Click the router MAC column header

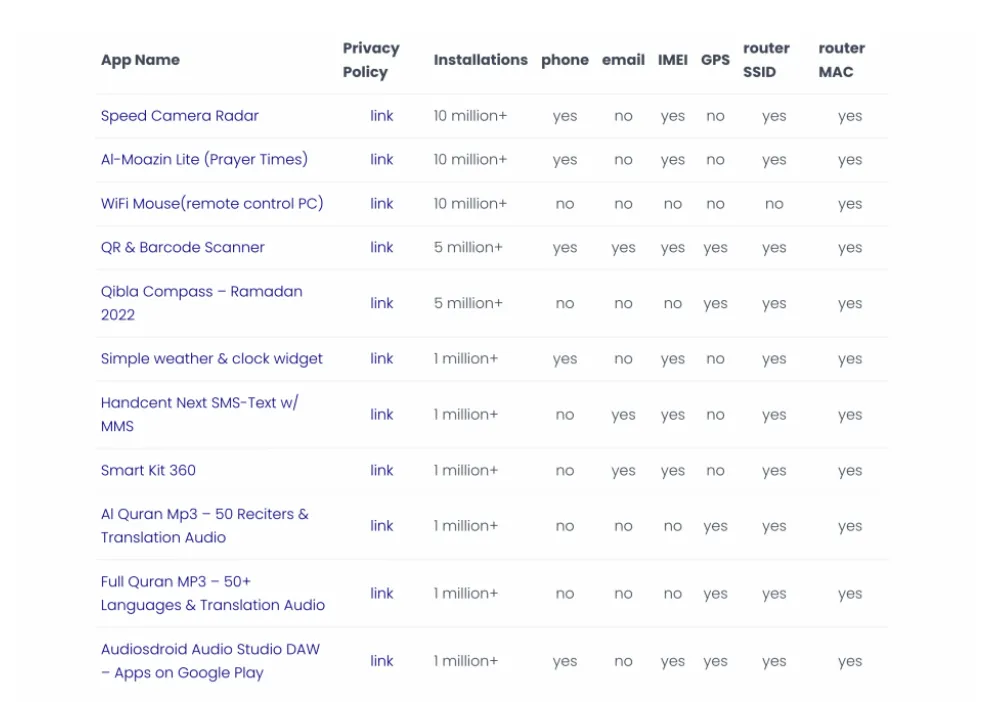(841, 60)
